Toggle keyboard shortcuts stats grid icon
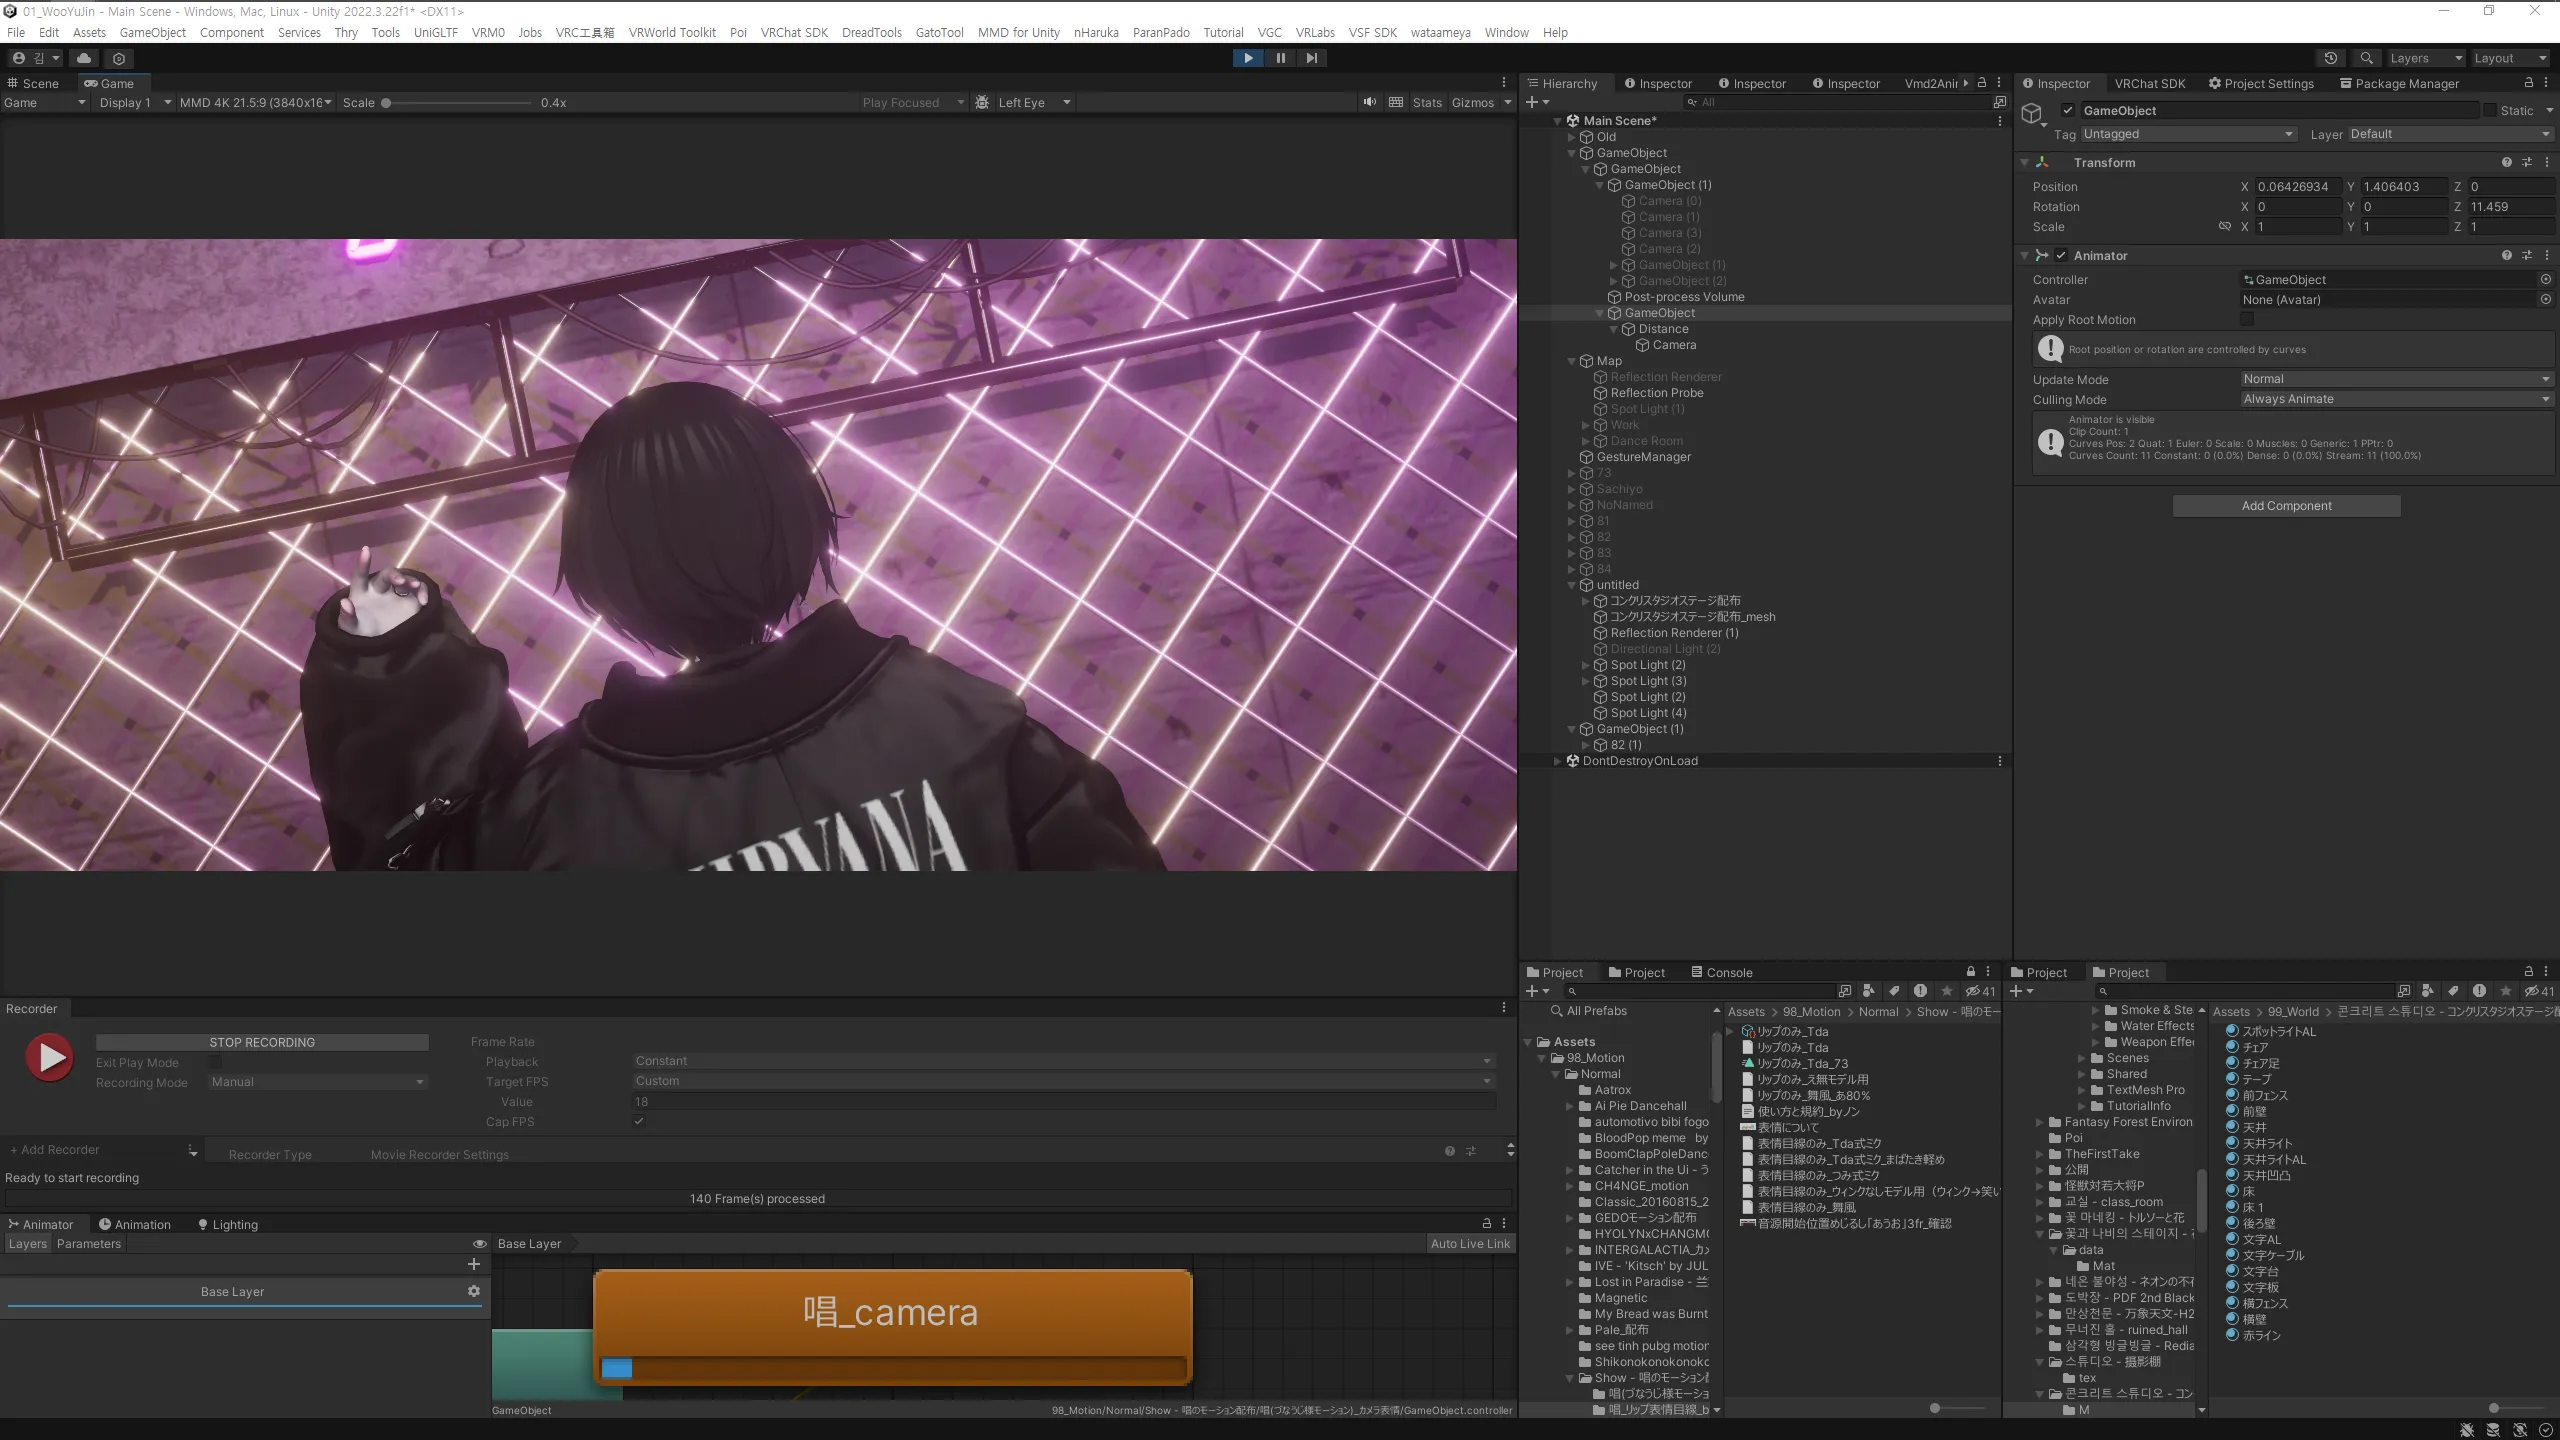The height and width of the screenshot is (1440, 2560). coord(1396,102)
